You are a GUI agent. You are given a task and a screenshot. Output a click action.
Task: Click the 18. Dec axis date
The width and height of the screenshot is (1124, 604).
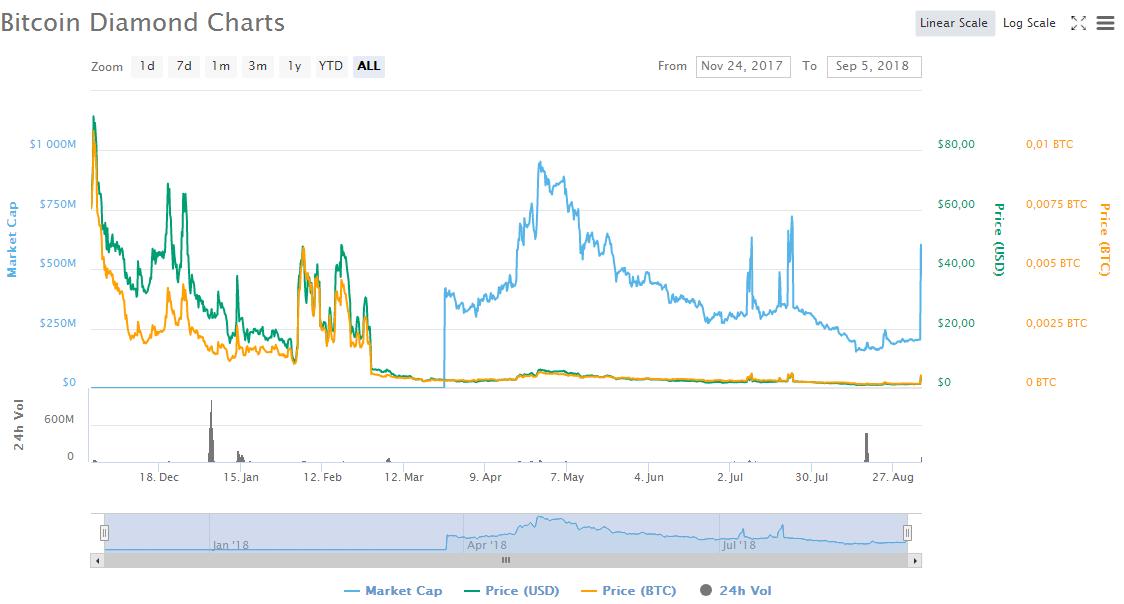[159, 477]
